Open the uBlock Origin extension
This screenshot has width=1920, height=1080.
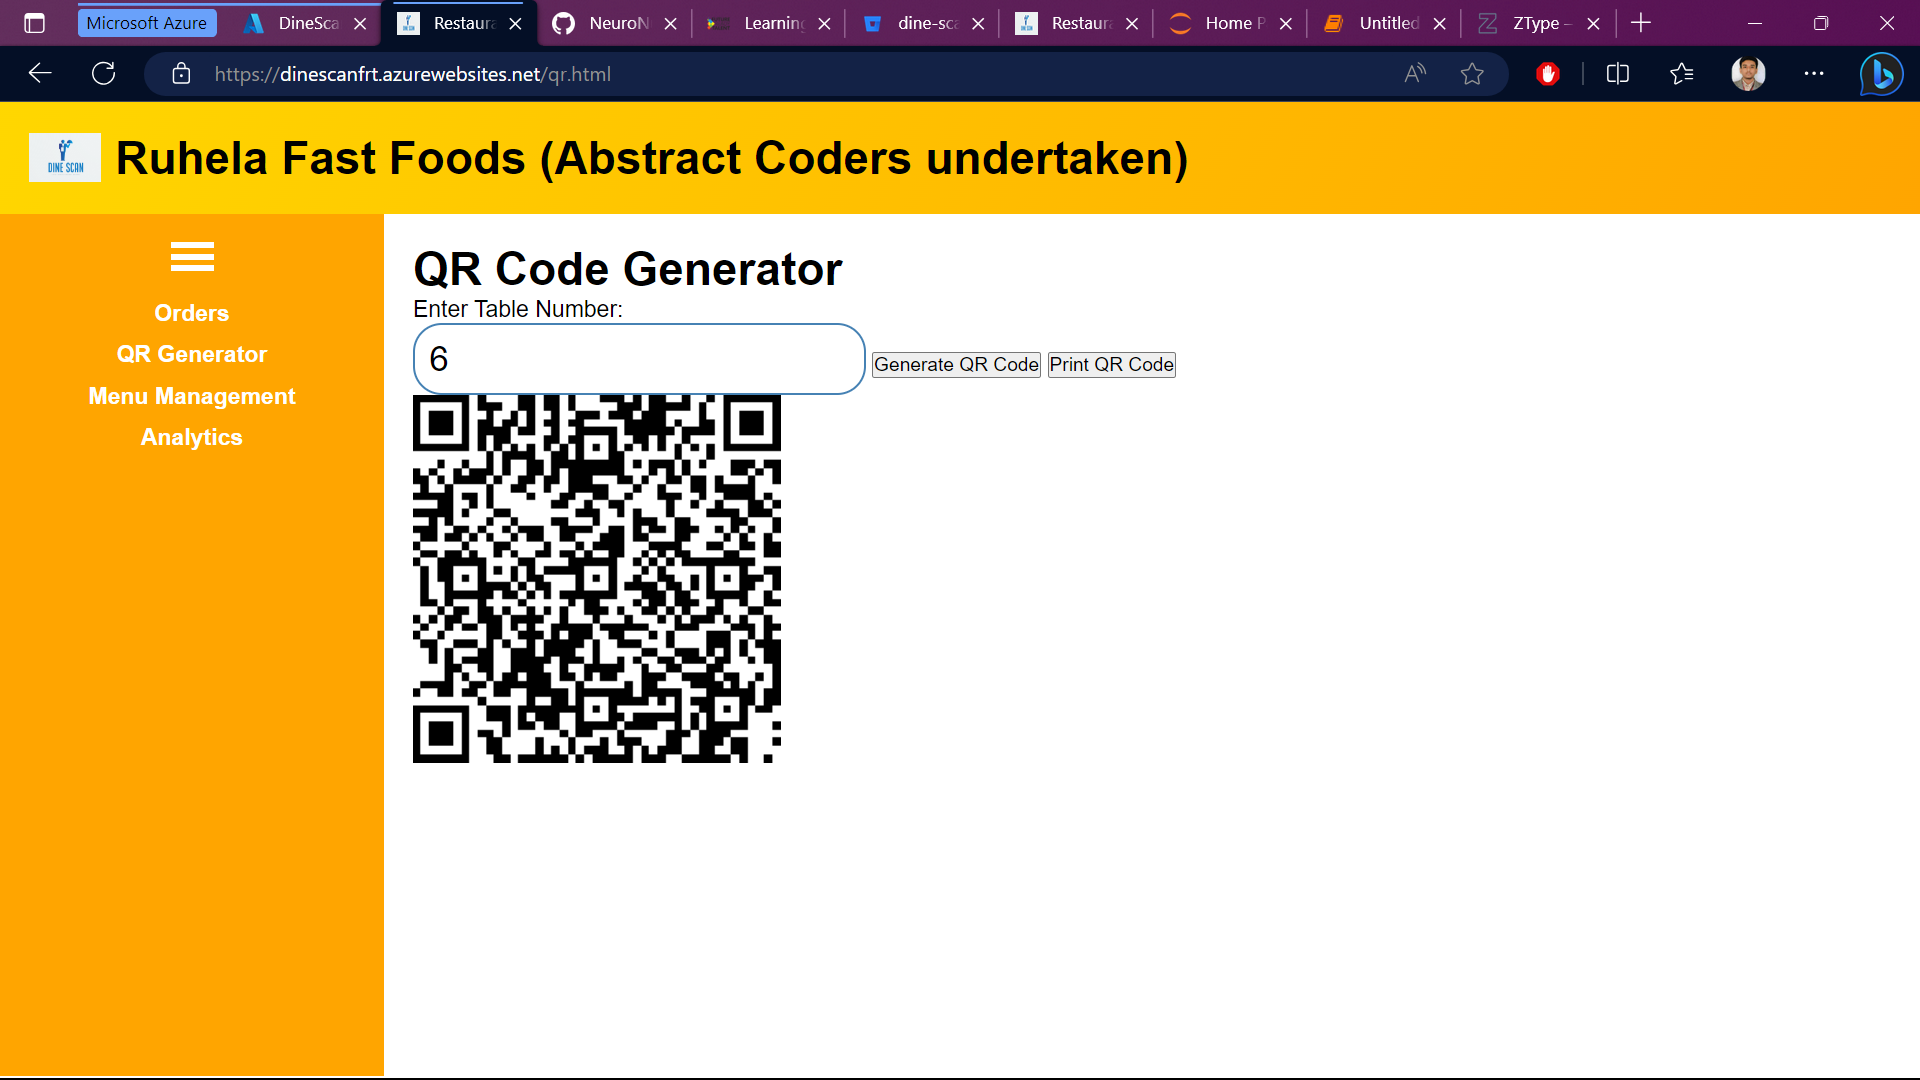[1548, 73]
